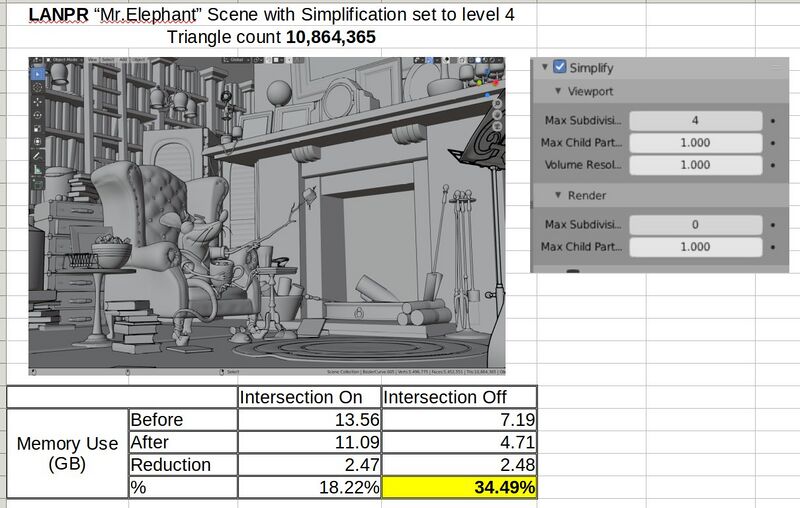
Task: Select the spreadsheet title cell 'LANPR Mr.Elephant Scene'
Action: click(x=271, y=14)
